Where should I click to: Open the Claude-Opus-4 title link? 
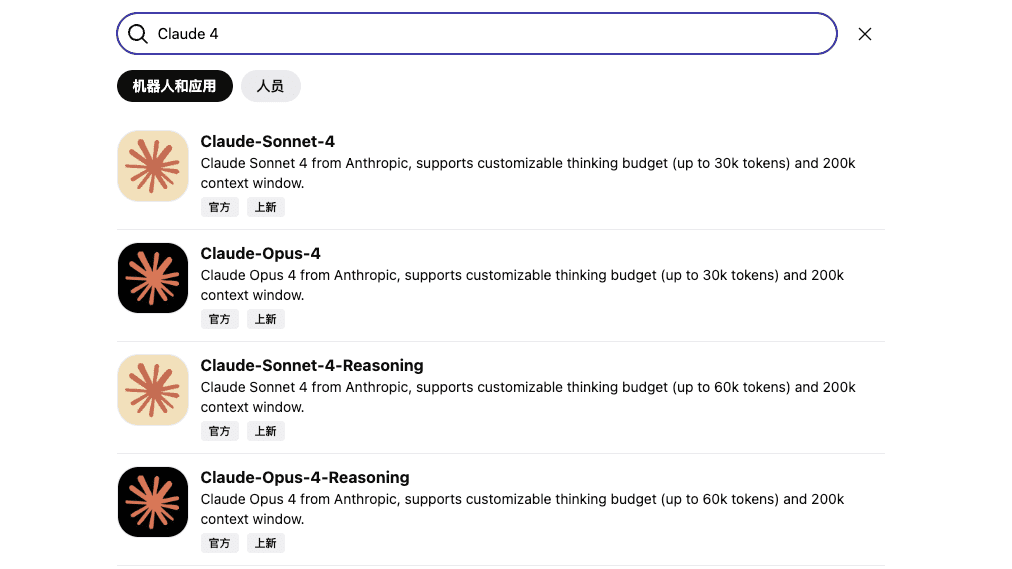coord(260,254)
